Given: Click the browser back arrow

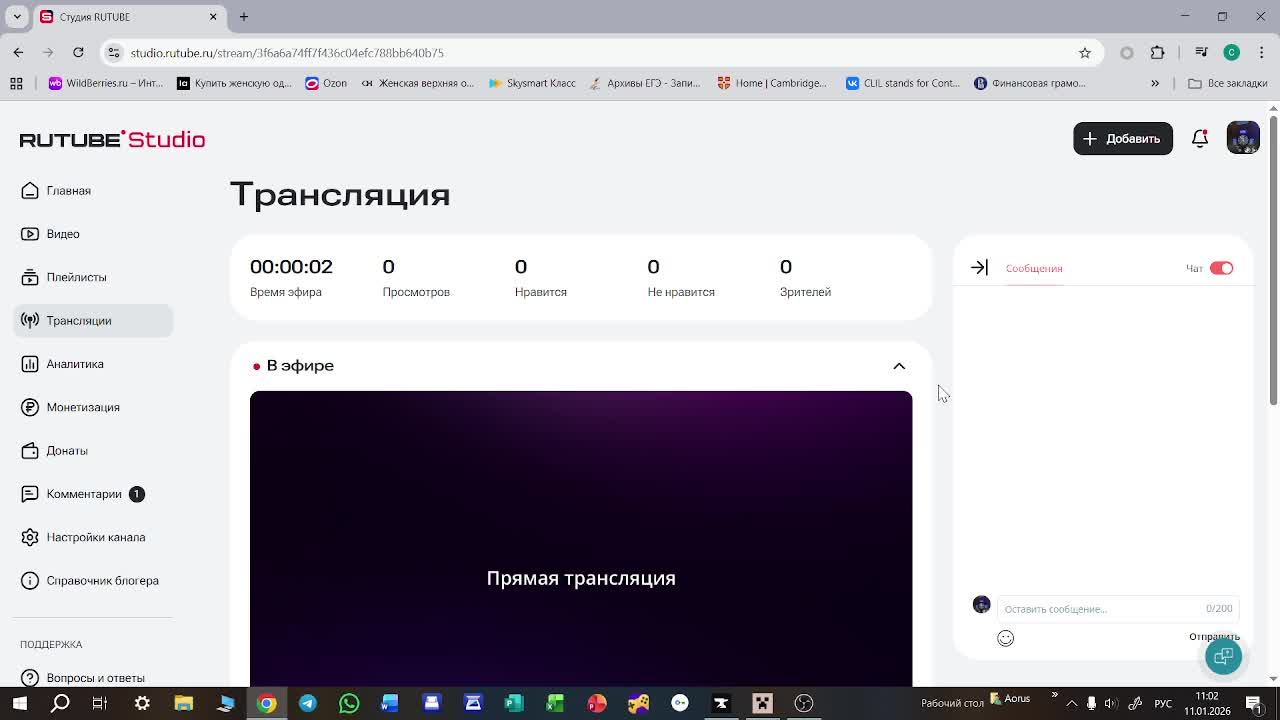Looking at the screenshot, I should click(x=18, y=52).
